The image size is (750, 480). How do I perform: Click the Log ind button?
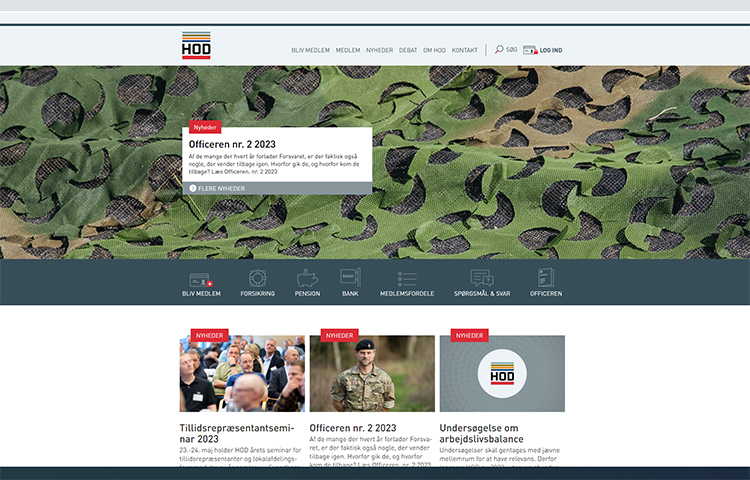click(x=543, y=50)
